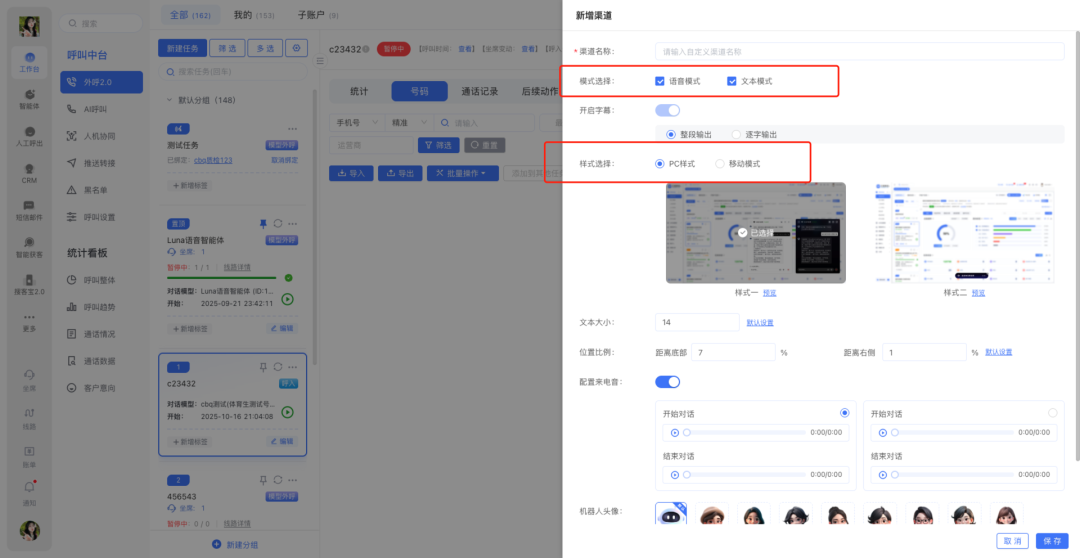Open the three-dot menu on 测试任务 card
This screenshot has height=558, width=1080.
[x=292, y=129]
